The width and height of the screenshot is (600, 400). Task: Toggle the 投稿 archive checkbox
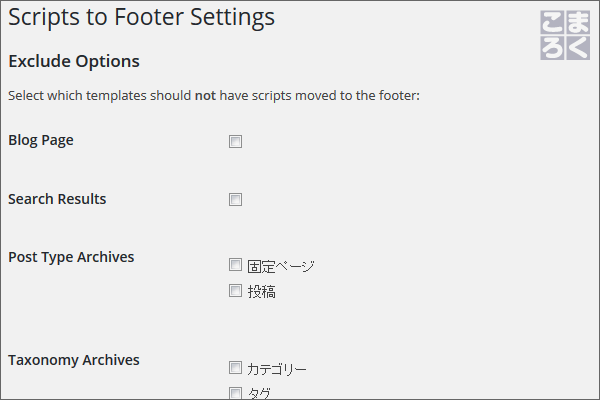tap(235, 291)
